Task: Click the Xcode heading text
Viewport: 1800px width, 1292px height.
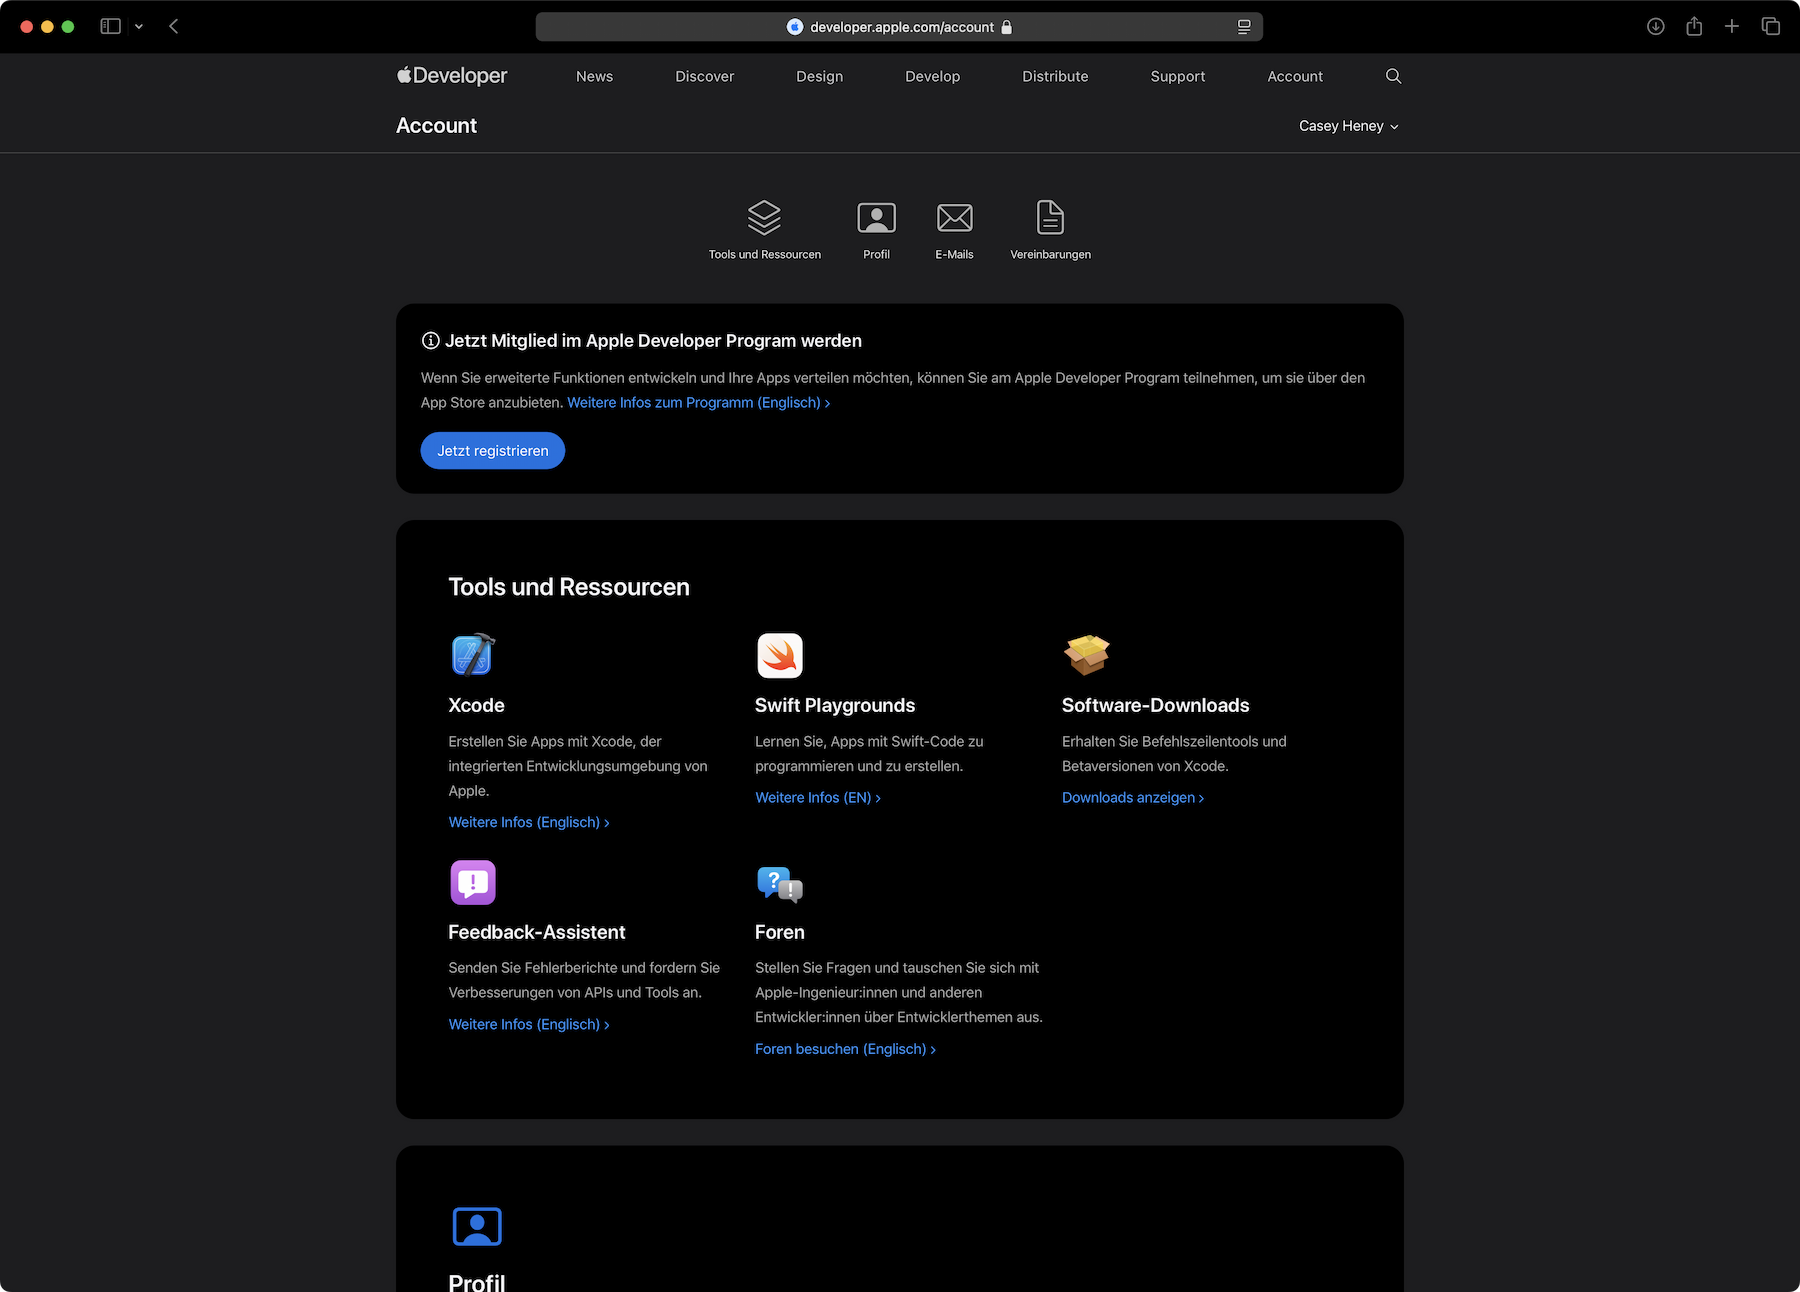Action: [476, 705]
